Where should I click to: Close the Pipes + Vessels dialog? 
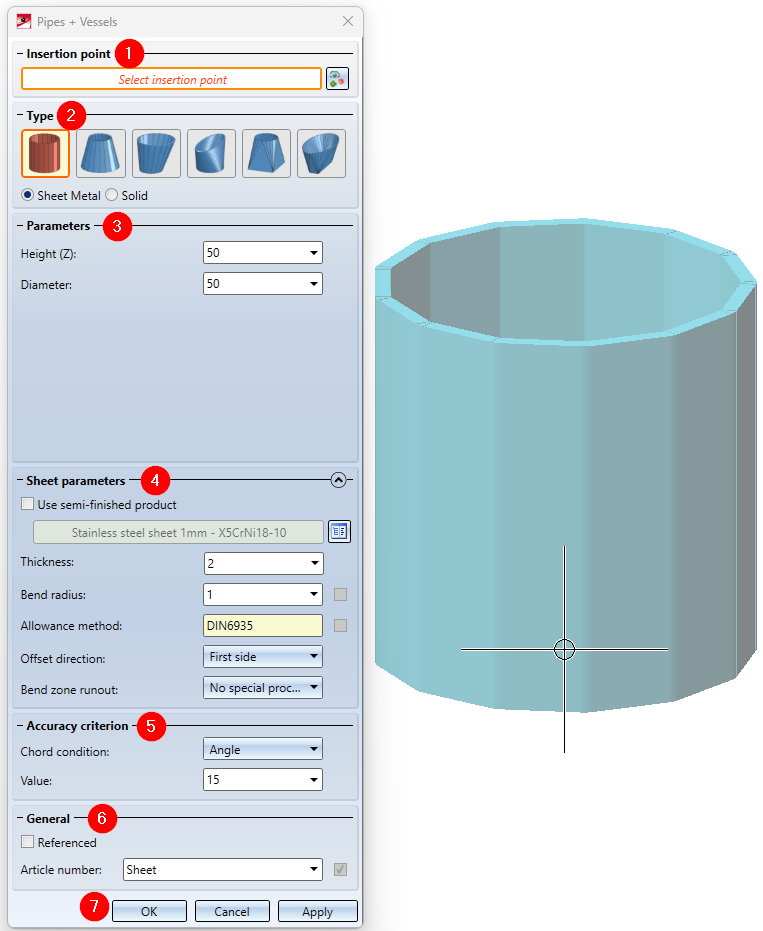pos(348,21)
